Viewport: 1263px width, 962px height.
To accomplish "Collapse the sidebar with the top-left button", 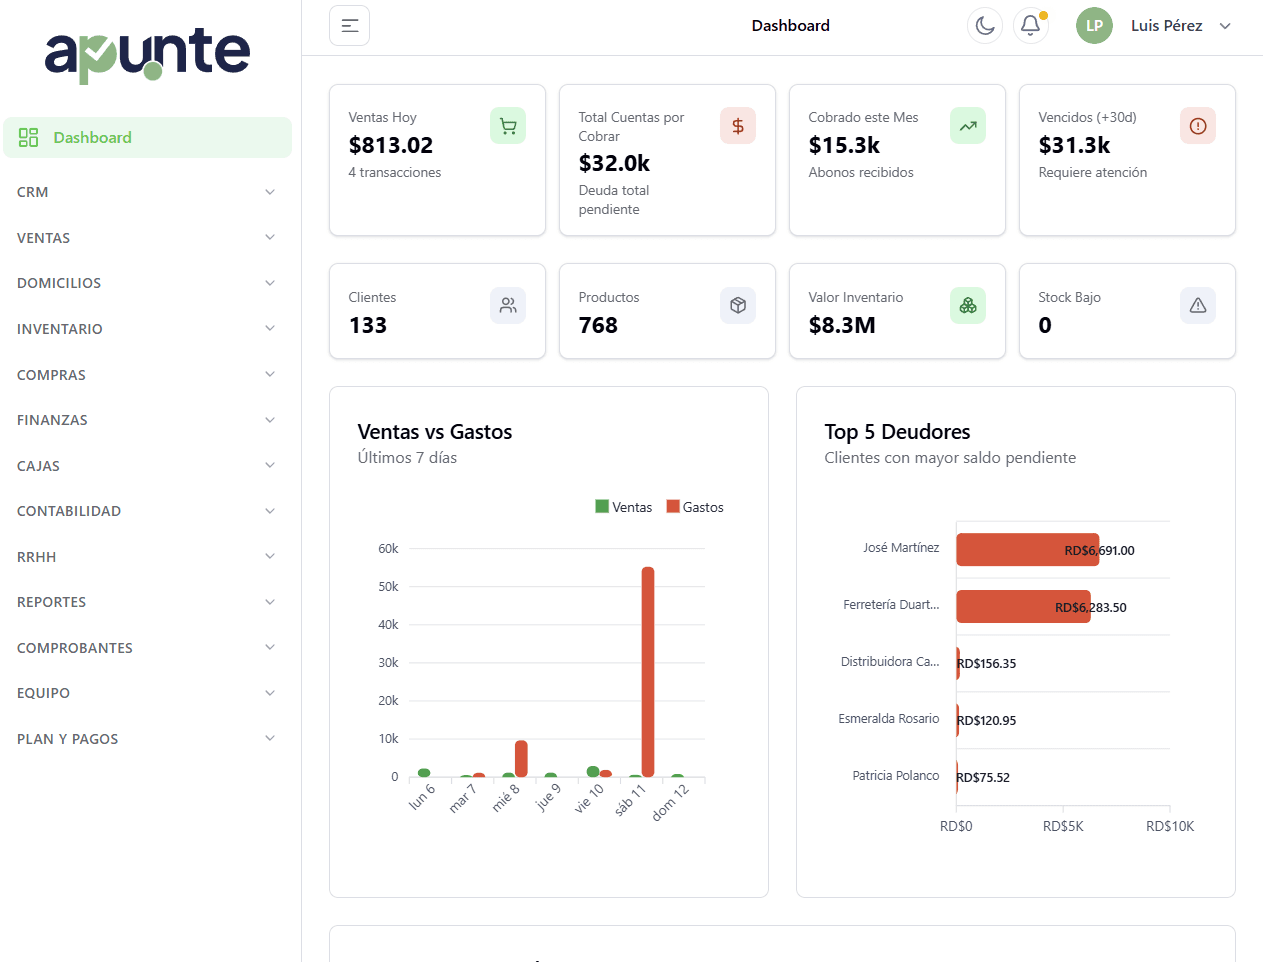I will pos(349,25).
